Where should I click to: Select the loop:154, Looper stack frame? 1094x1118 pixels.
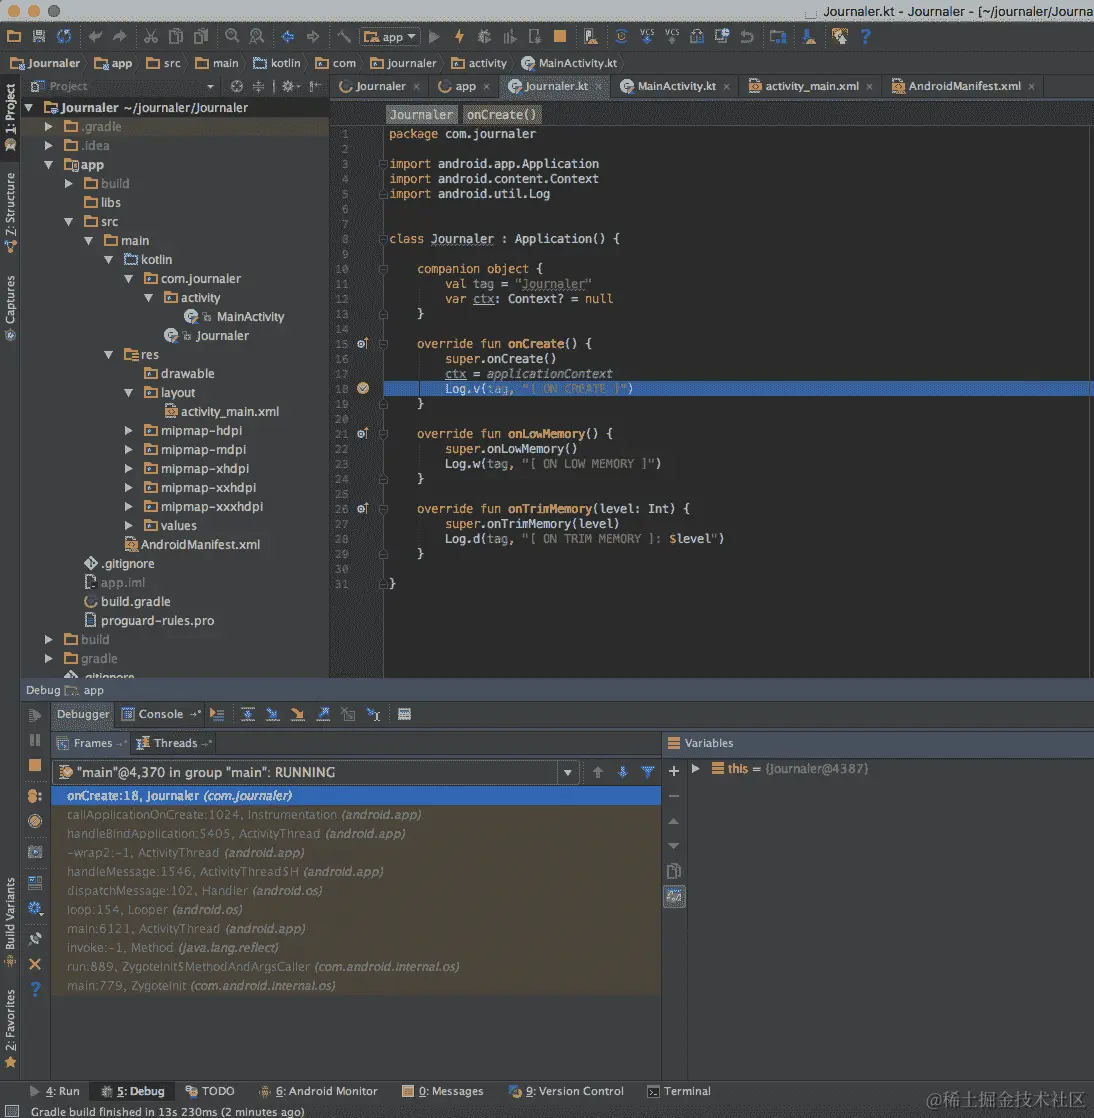point(355,910)
